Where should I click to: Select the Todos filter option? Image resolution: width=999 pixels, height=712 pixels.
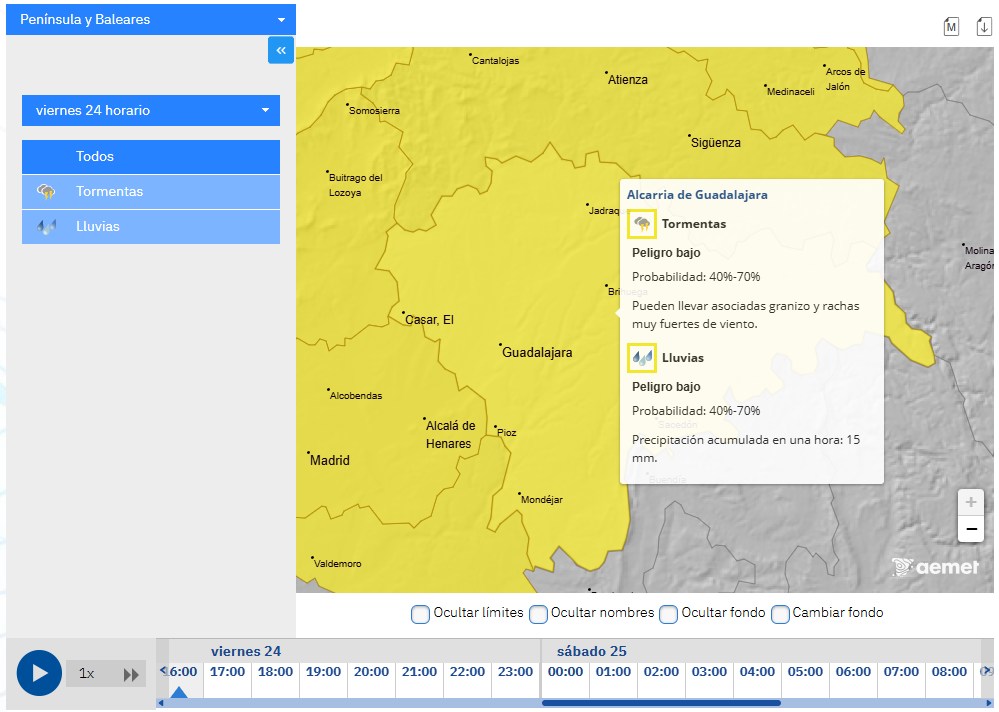(x=150, y=156)
